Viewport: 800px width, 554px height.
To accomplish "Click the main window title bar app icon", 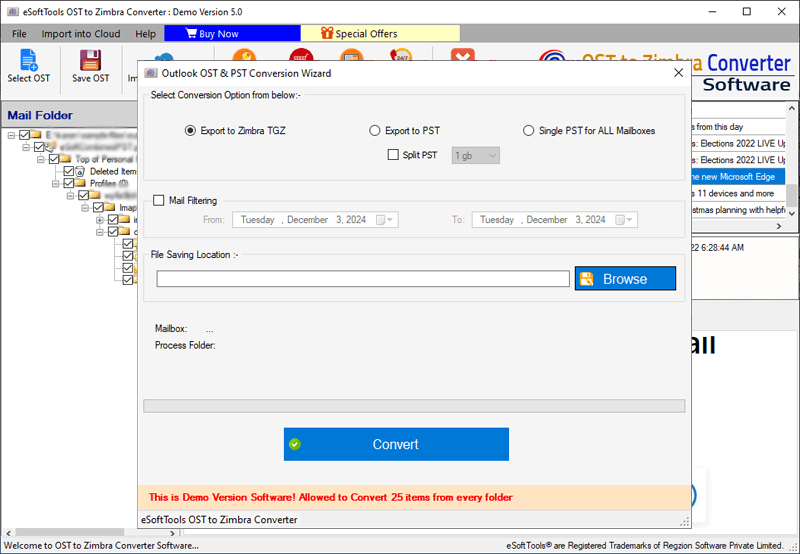I will click(x=13, y=11).
